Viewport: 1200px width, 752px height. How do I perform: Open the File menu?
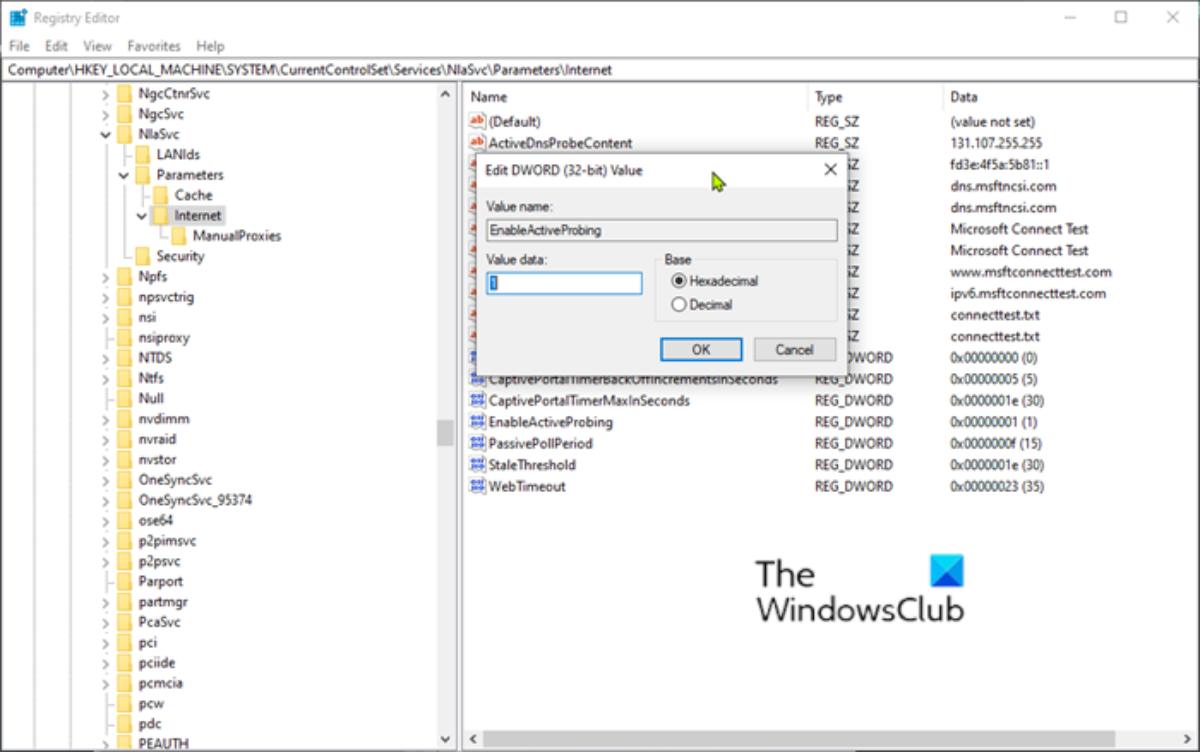point(20,46)
